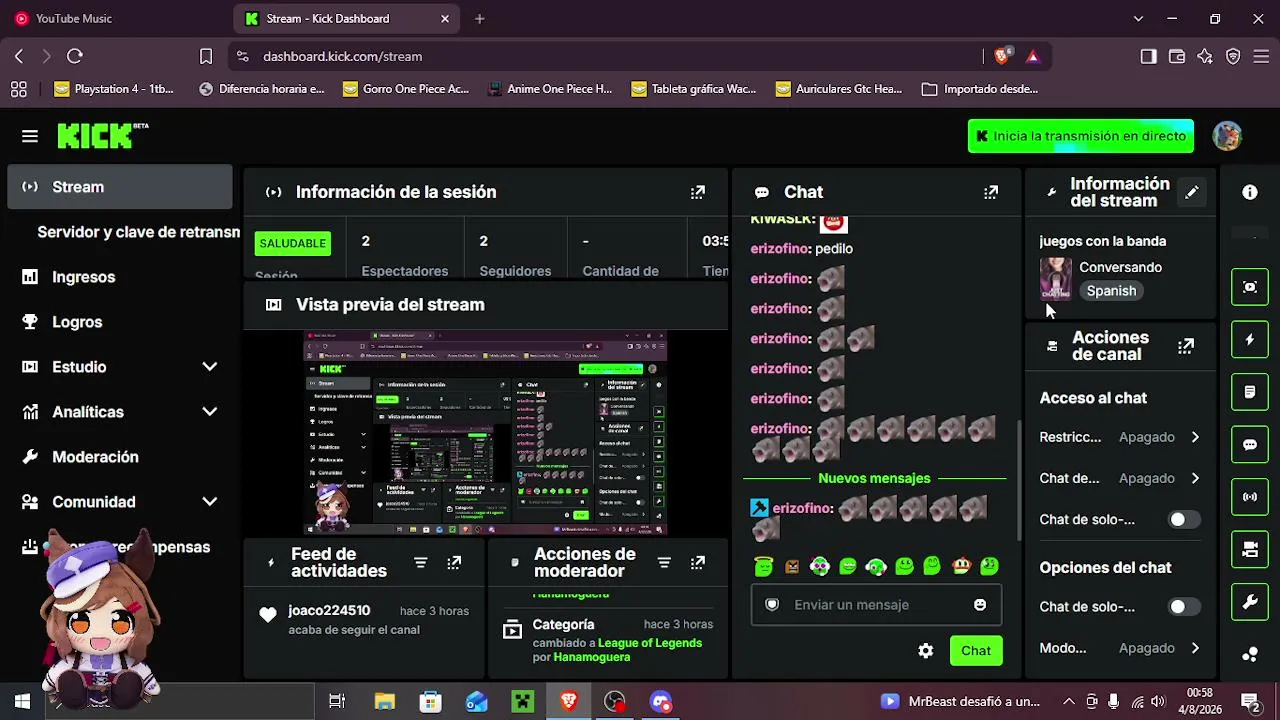Select Stream in the sidebar
The image size is (1280, 720).
tap(119, 187)
